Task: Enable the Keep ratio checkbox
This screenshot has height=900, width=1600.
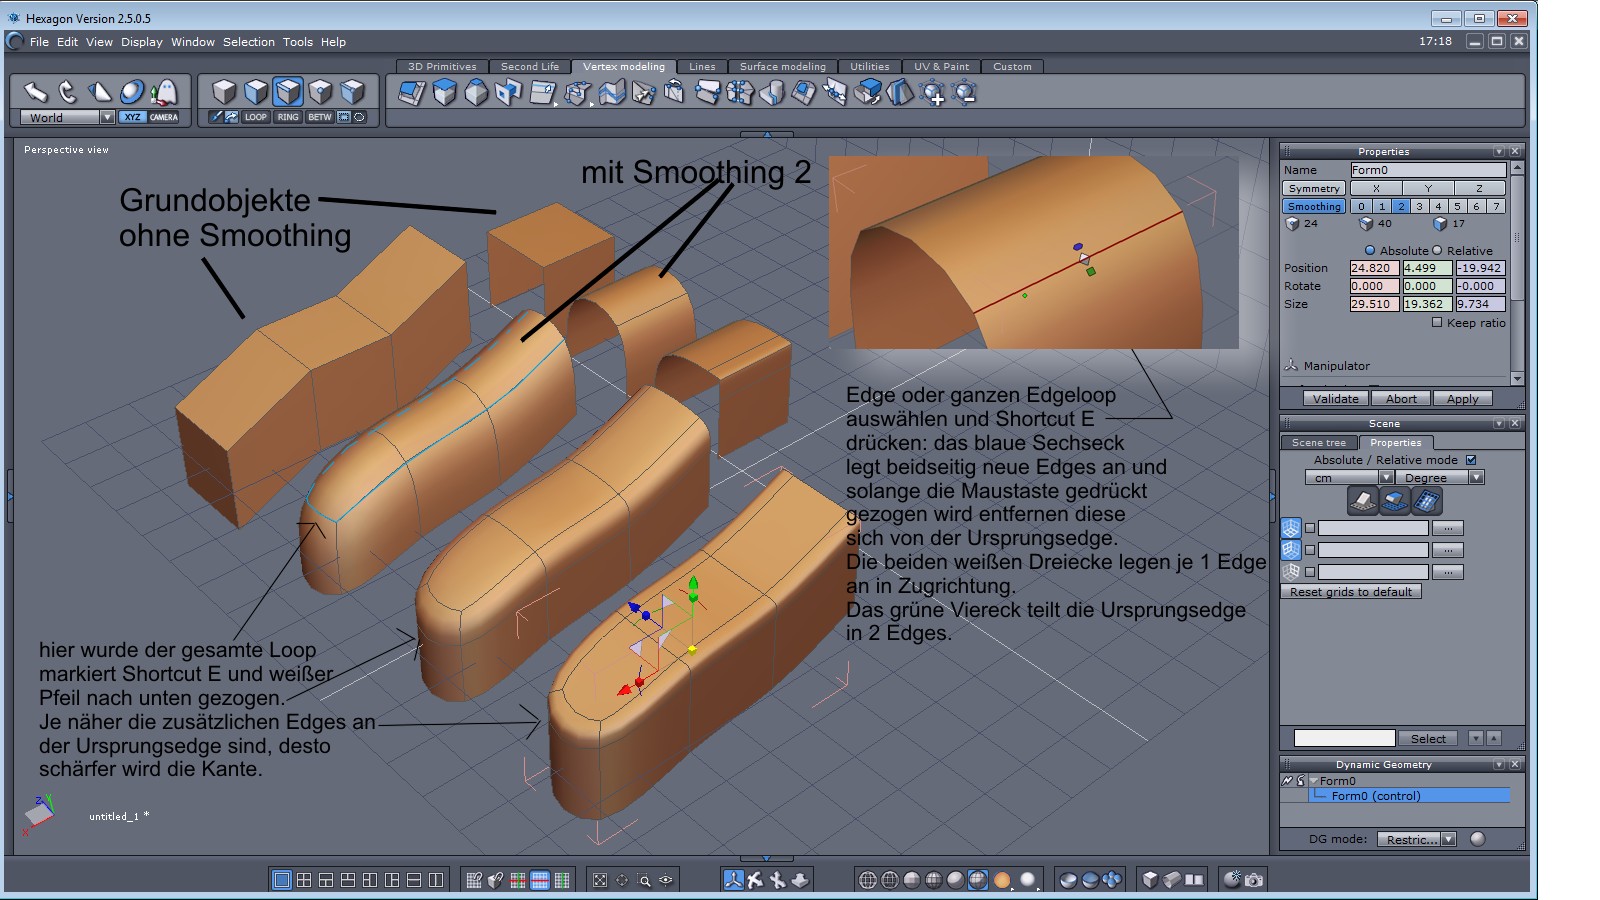Action: (x=1437, y=322)
